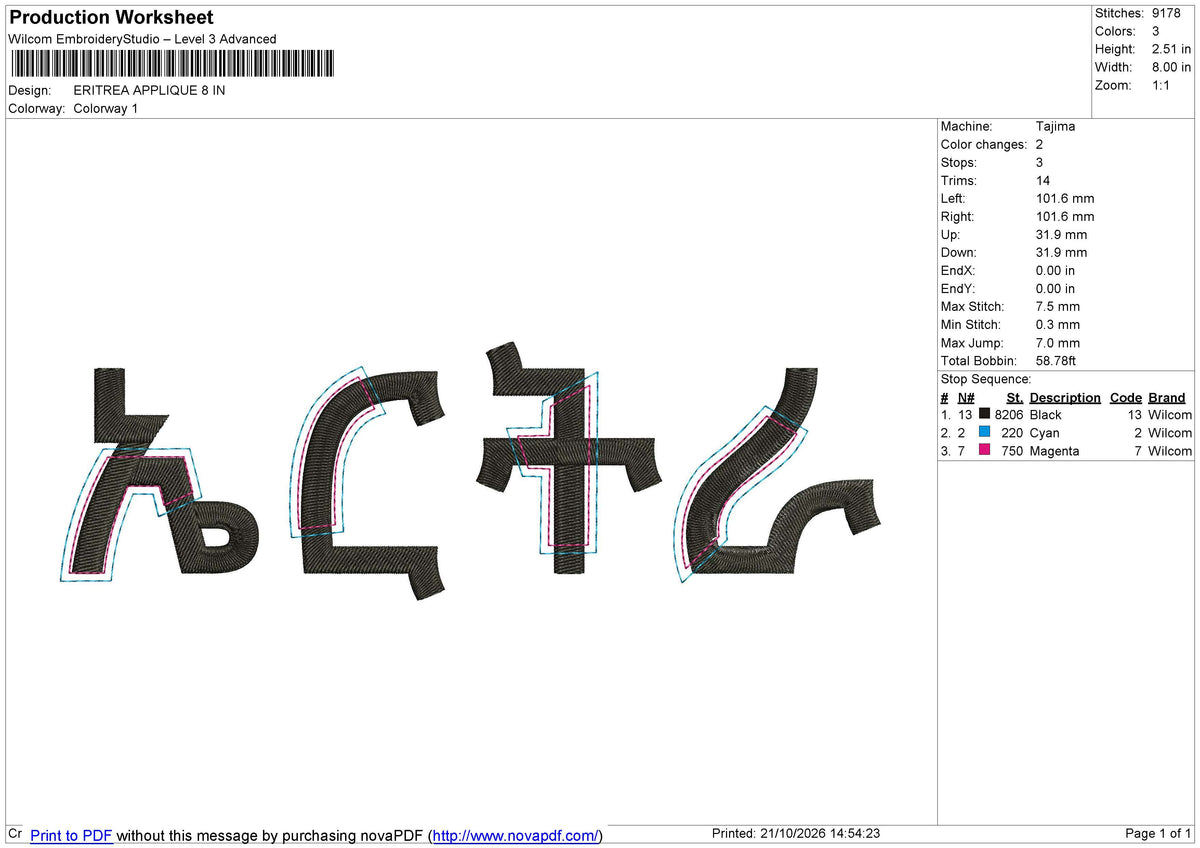Click the 'Production Worksheet' heading
Image resolution: width=1200 pixels, height=848 pixels.
(111, 18)
